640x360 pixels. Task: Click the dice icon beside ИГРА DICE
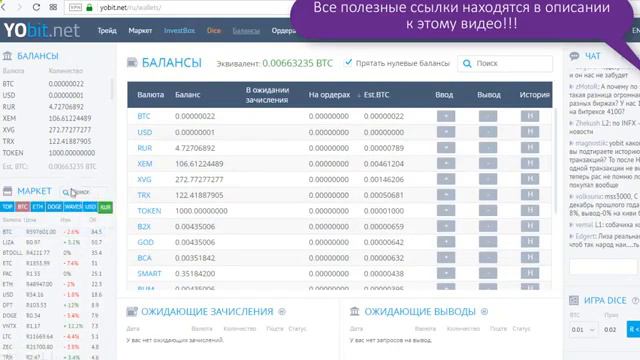(x=574, y=300)
